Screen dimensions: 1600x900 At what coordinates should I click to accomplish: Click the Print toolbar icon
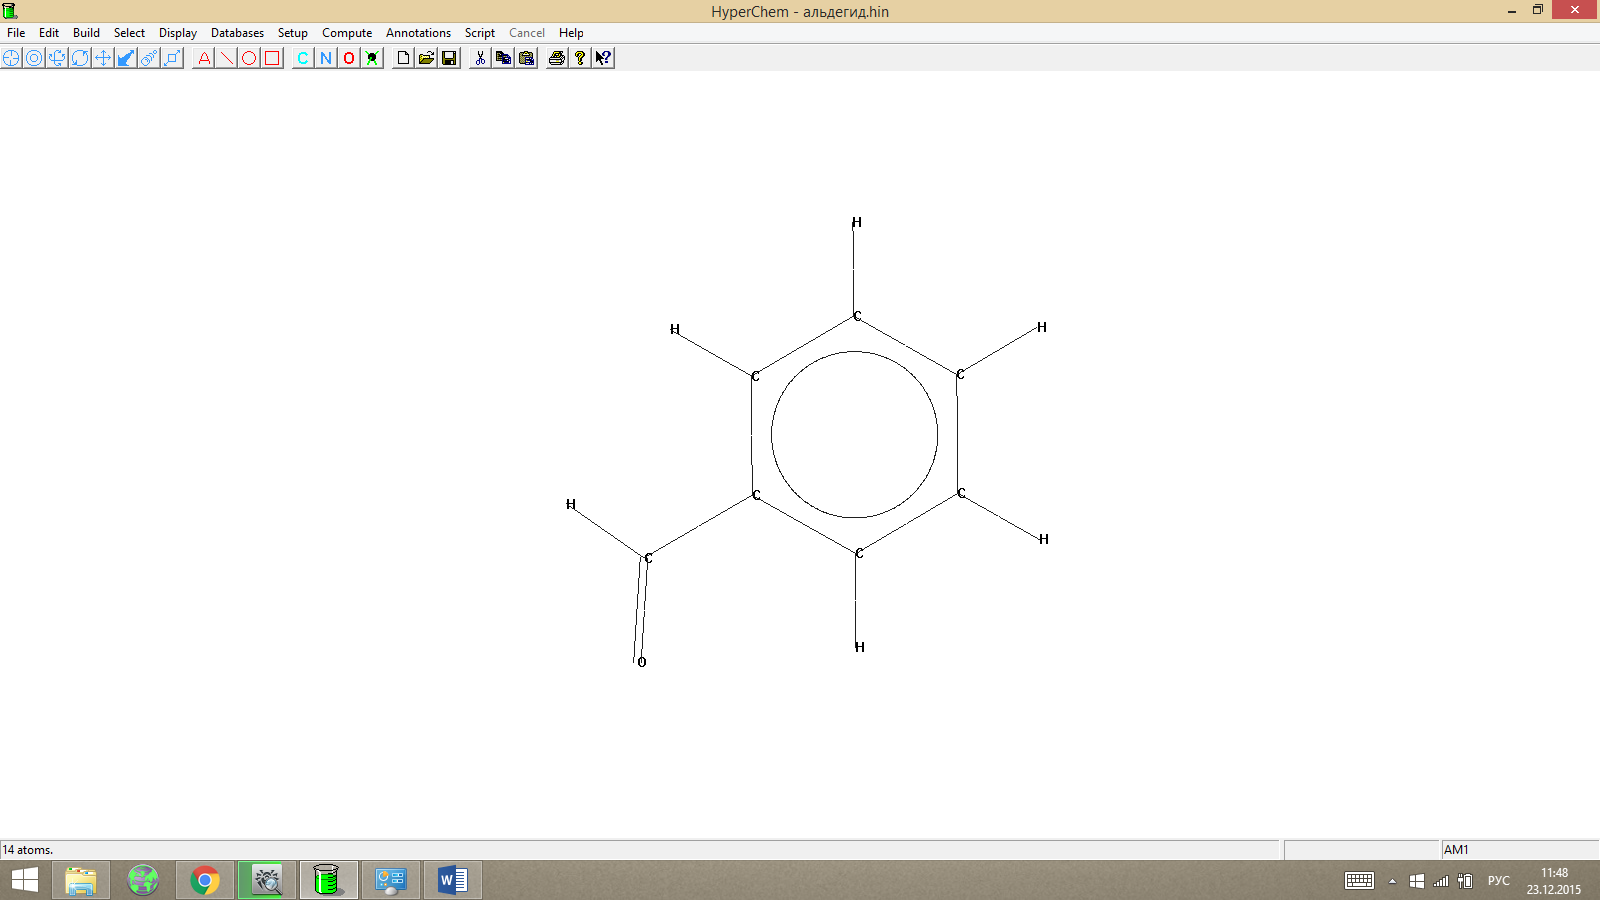tap(557, 58)
